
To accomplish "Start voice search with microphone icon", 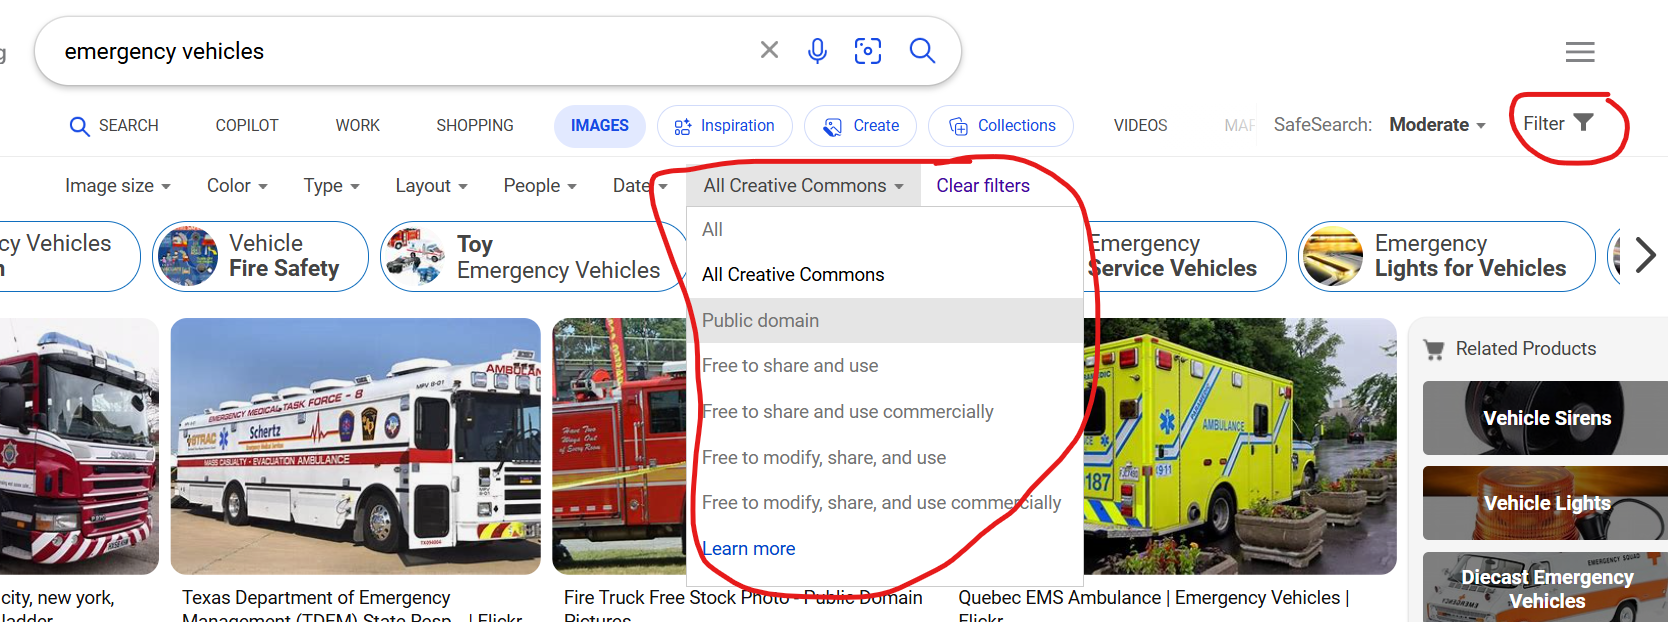I will tap(817, 50).
